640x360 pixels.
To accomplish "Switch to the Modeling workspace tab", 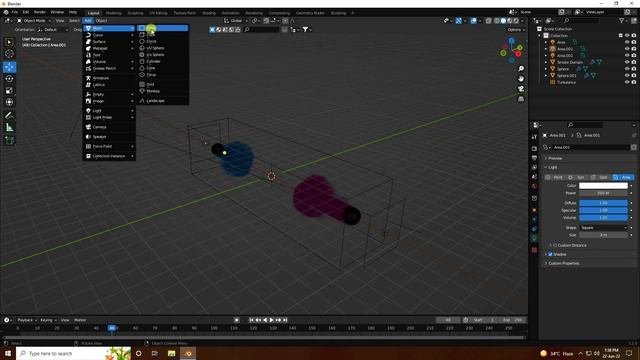I will pyautogui.click(x=113, y=13).
